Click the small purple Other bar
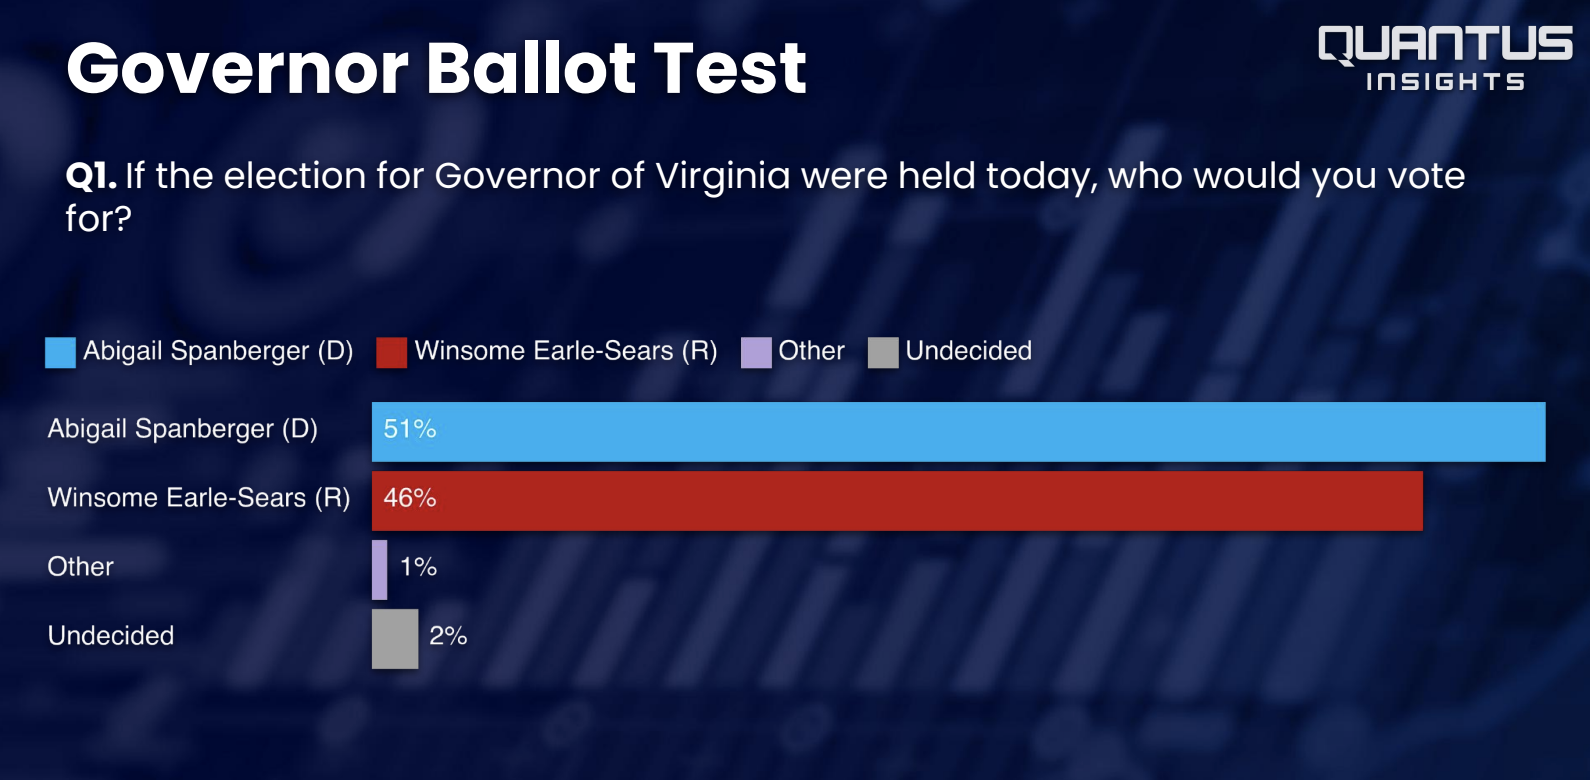1590x780 pixels. 379,570
